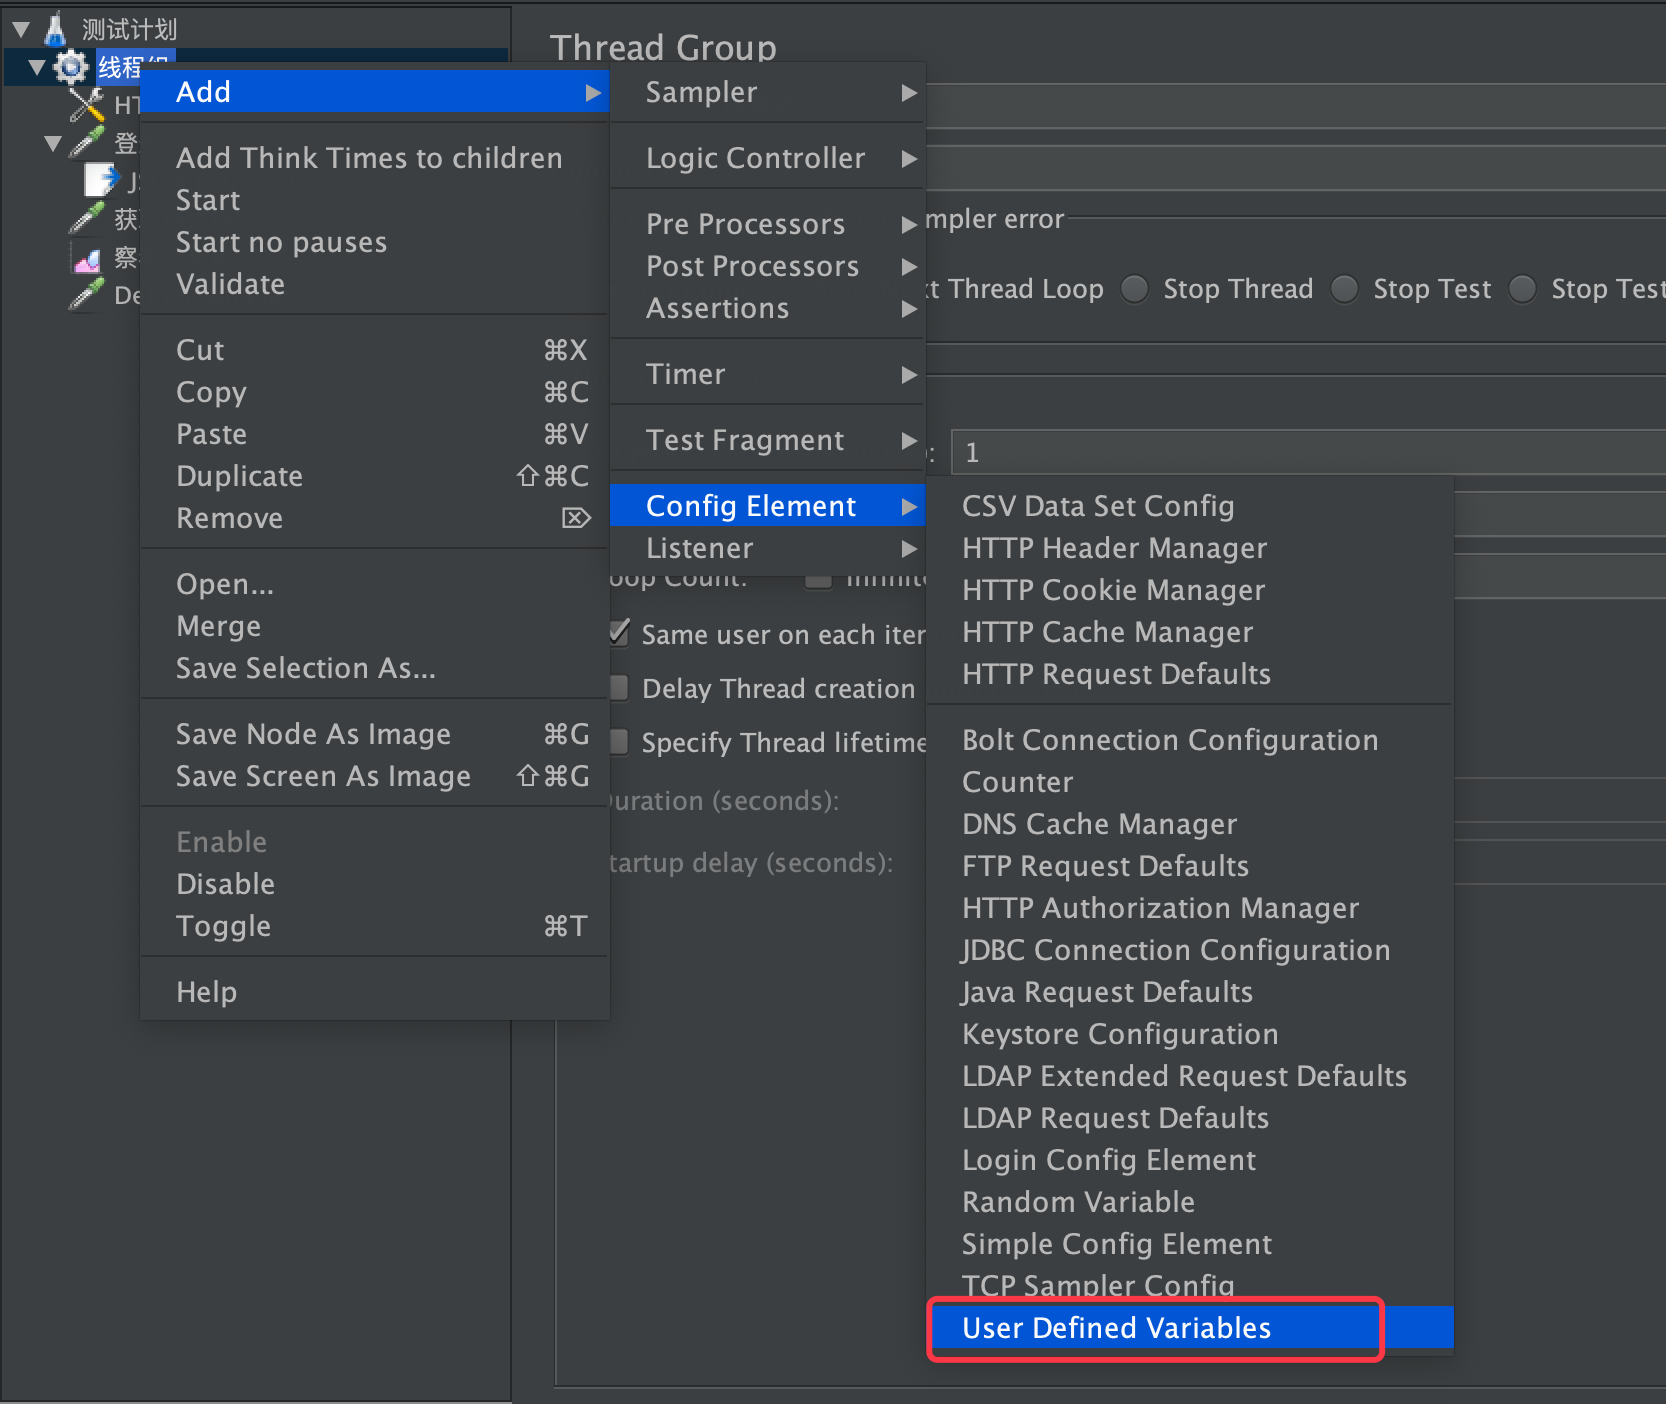Select the Stop Test radio button
The height and width of the screenshot is (1404, 1666).
1344,289
